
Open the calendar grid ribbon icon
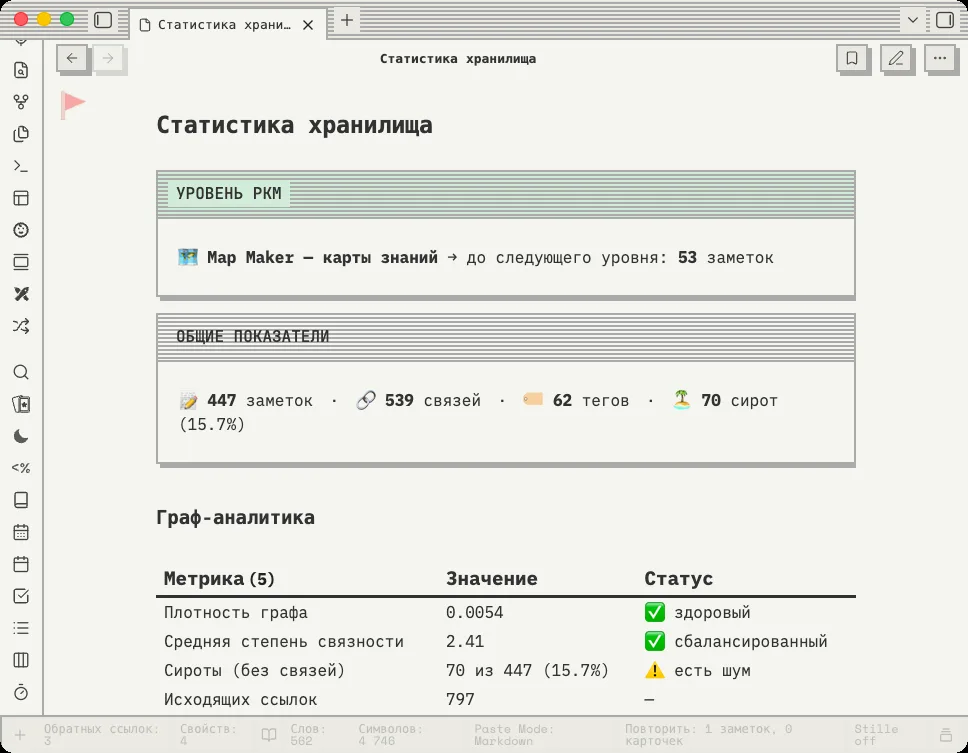click(x=21, y=532)
